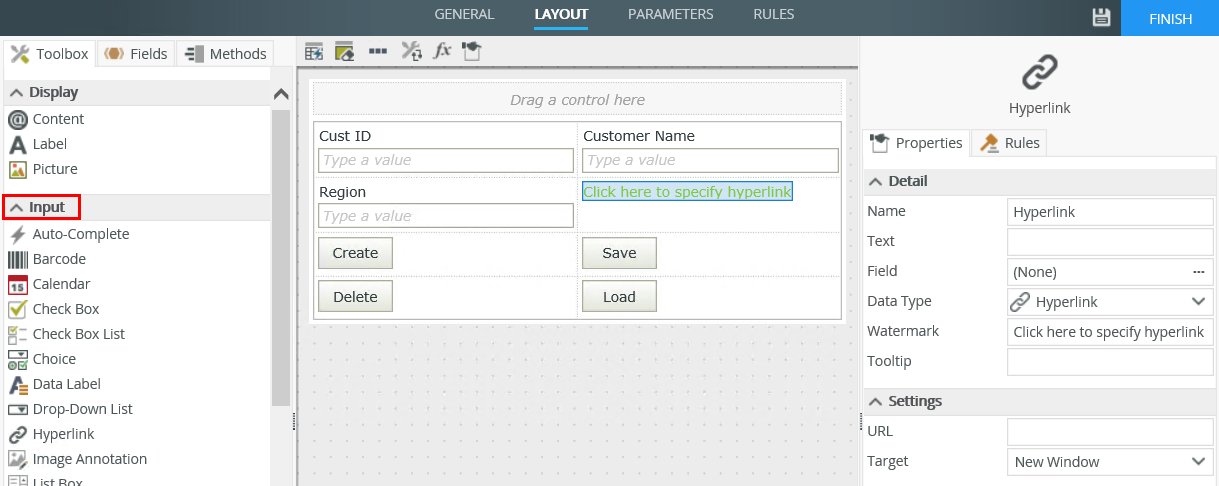Screen dimensions: 1219x486
Task: Click the Customer Name text box
Action: [710, 160]
